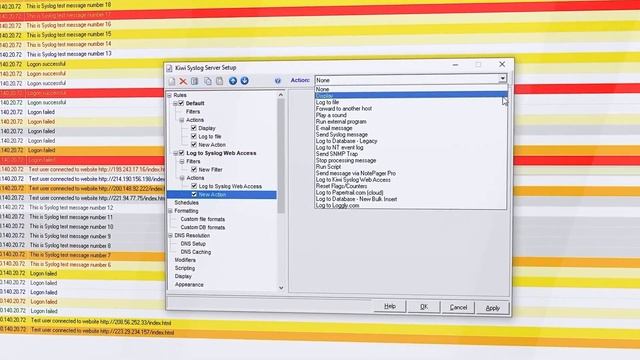Image resolution: width=640 pixels, height=360 pixels.
Task: Collapse the Formatting tree node
Action: pyautogui.click(x=171, y=211)
